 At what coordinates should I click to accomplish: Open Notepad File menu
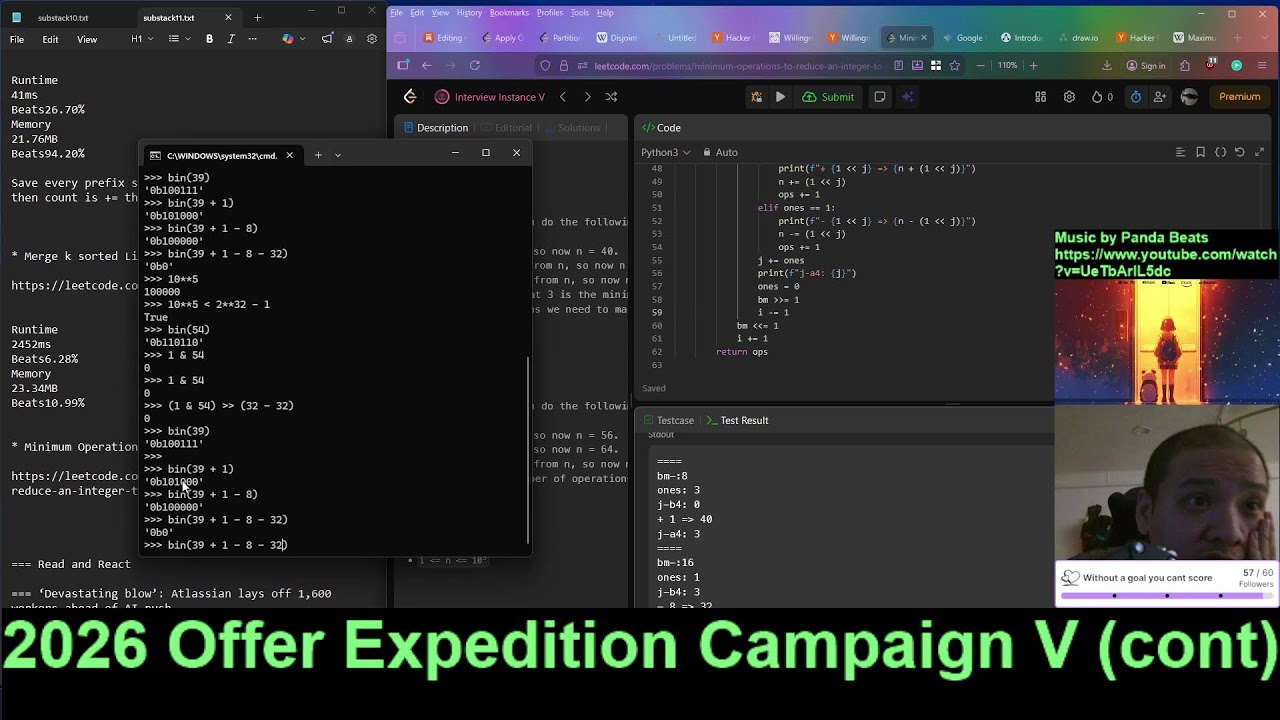tap(17, 39)
